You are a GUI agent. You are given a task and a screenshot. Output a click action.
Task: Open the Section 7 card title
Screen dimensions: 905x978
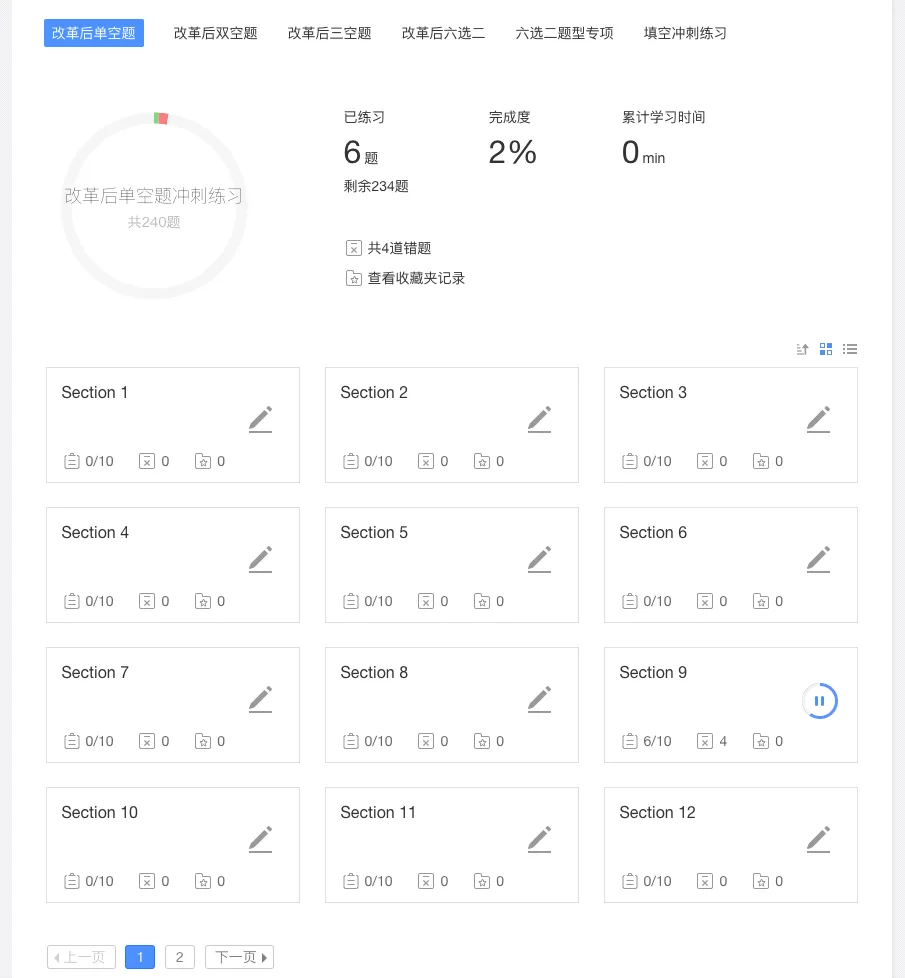[x=95, y=672]
